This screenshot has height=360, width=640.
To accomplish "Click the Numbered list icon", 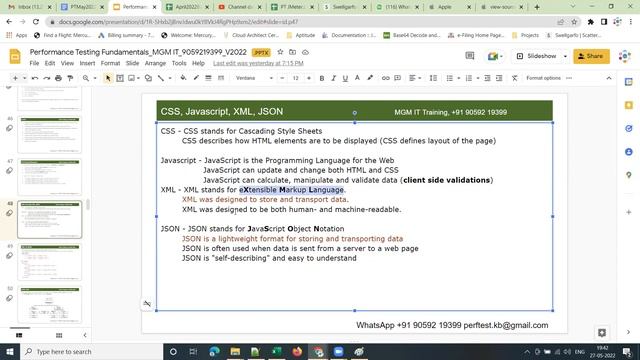I will click(x=469, y=78).
